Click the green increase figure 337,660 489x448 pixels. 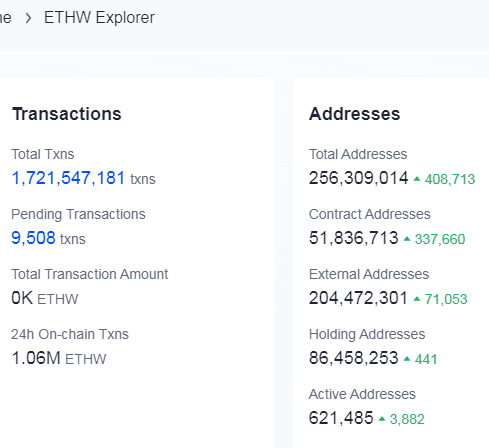pyautogui.click(x=440, y=239)
